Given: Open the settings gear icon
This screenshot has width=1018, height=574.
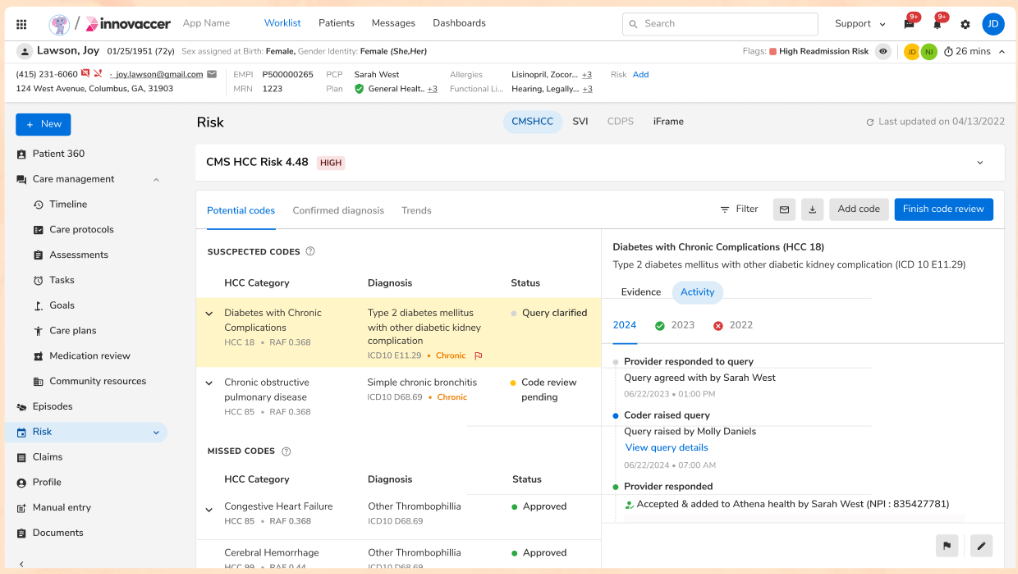Looking at the screenshot, I should click(965, 24).
